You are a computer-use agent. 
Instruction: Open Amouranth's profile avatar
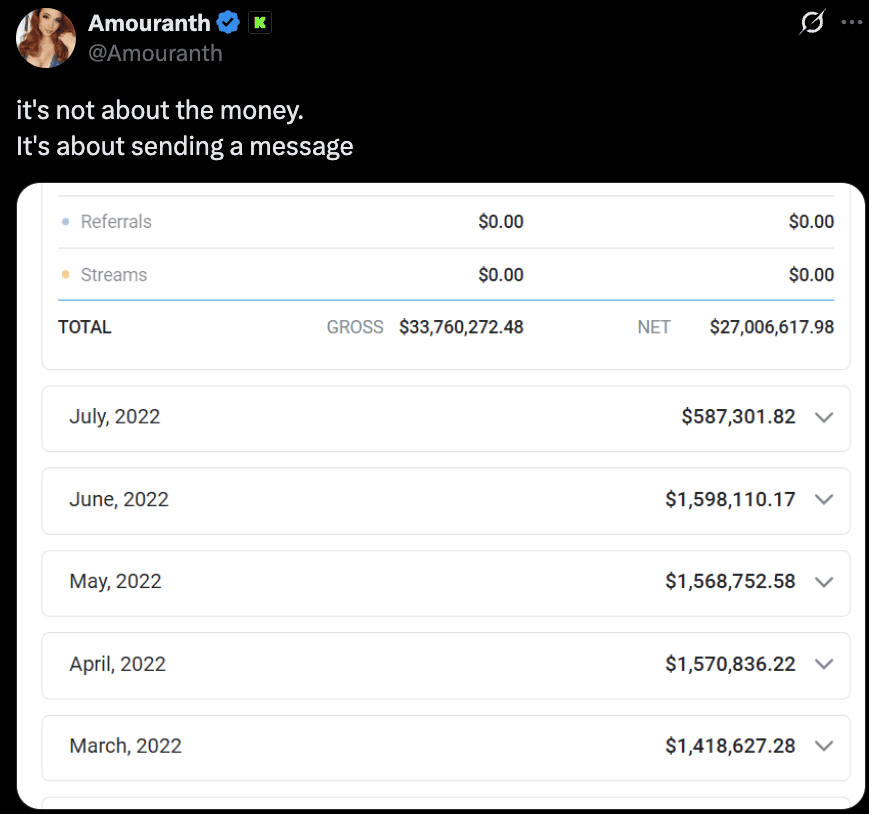[x=46, y=38]
